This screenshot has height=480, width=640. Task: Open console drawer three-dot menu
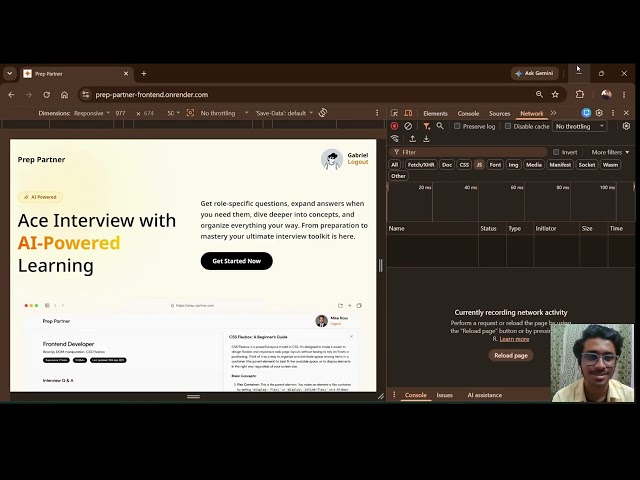pos(394,395)
